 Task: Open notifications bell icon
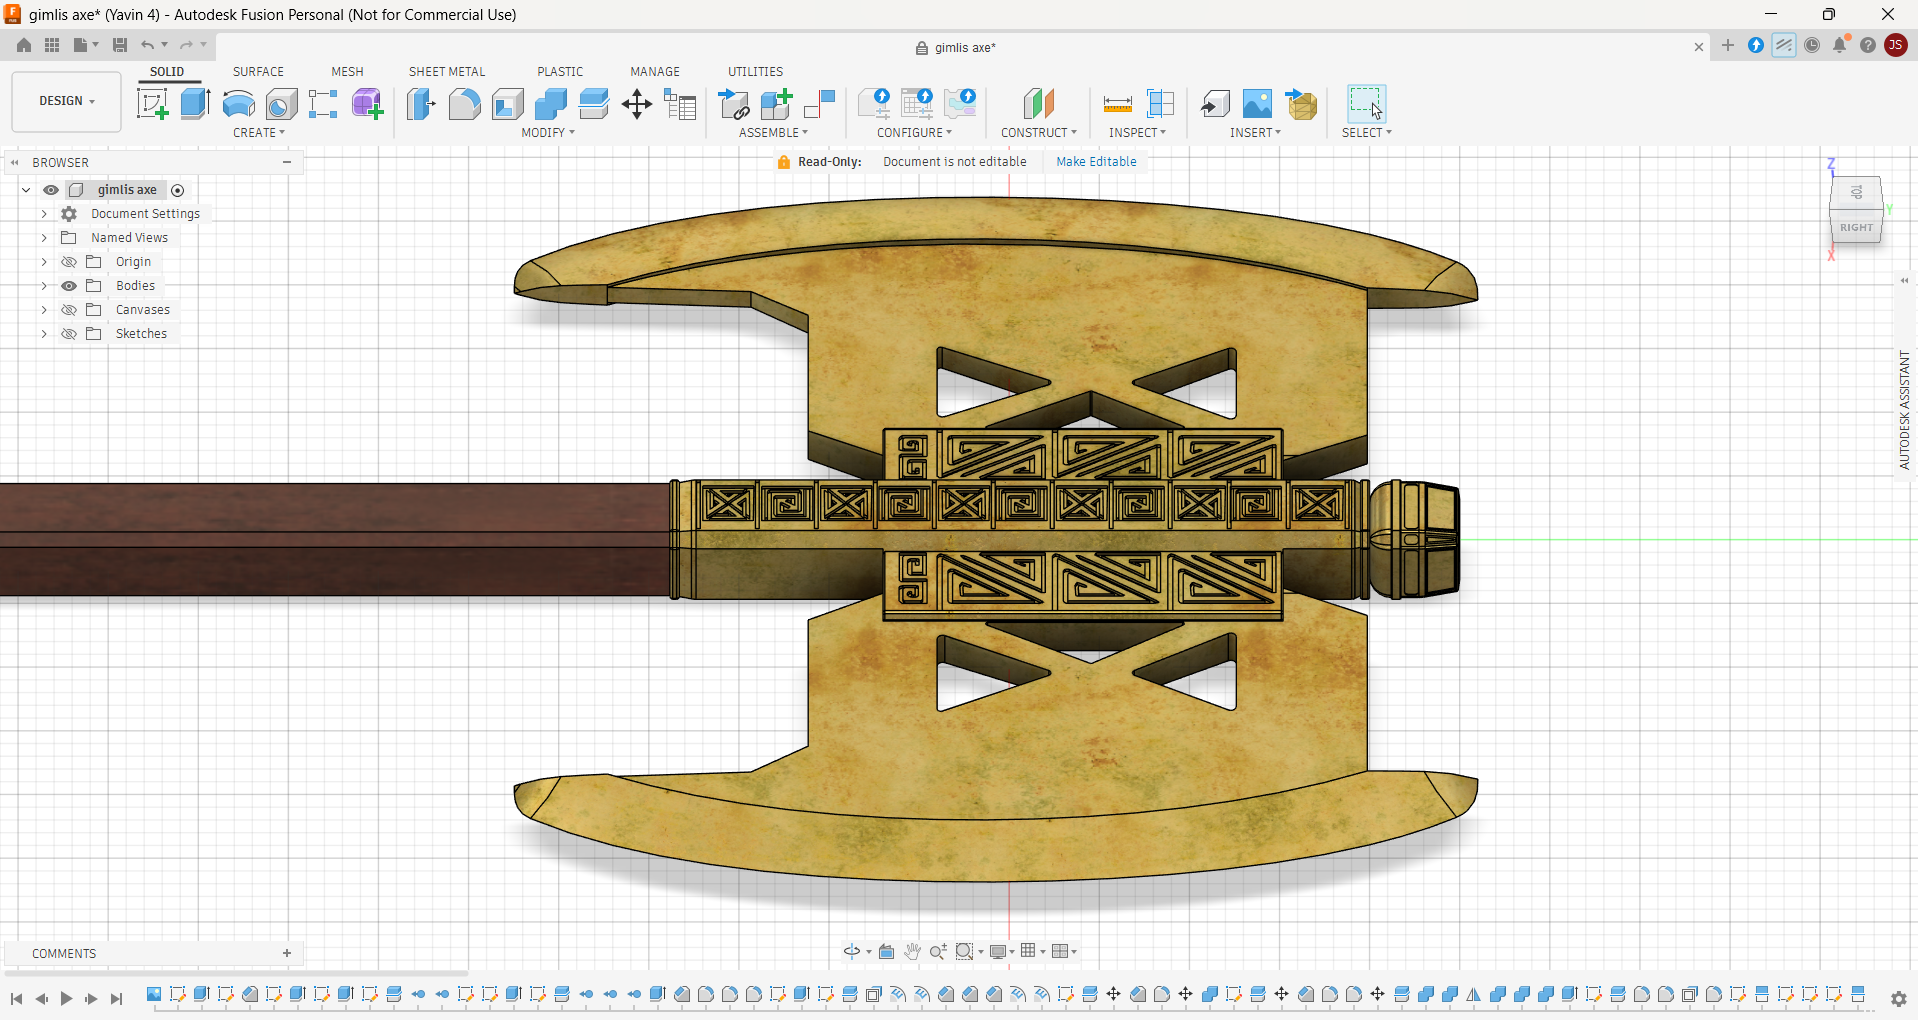[x=1840, y=45]
